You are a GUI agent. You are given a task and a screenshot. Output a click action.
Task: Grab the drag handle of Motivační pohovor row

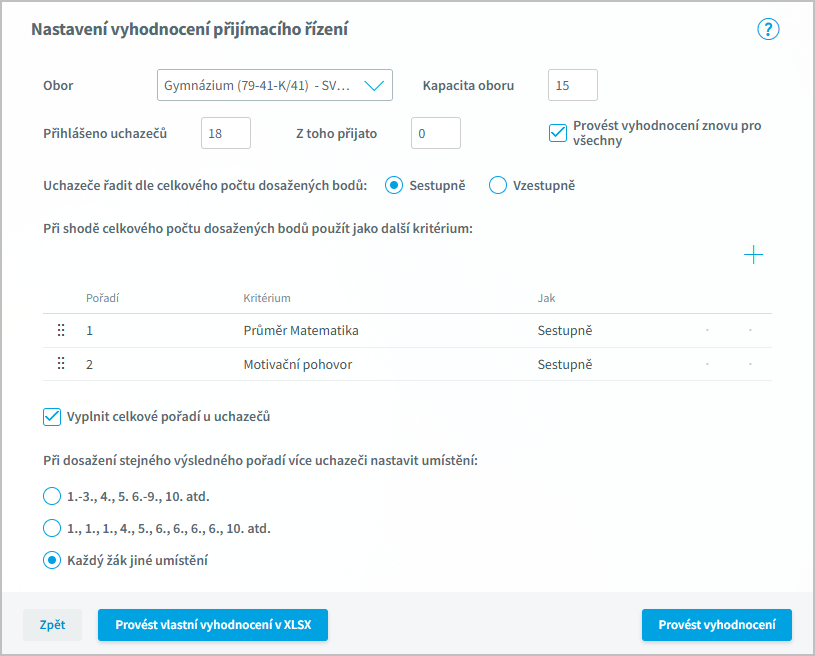coord(61,364)
